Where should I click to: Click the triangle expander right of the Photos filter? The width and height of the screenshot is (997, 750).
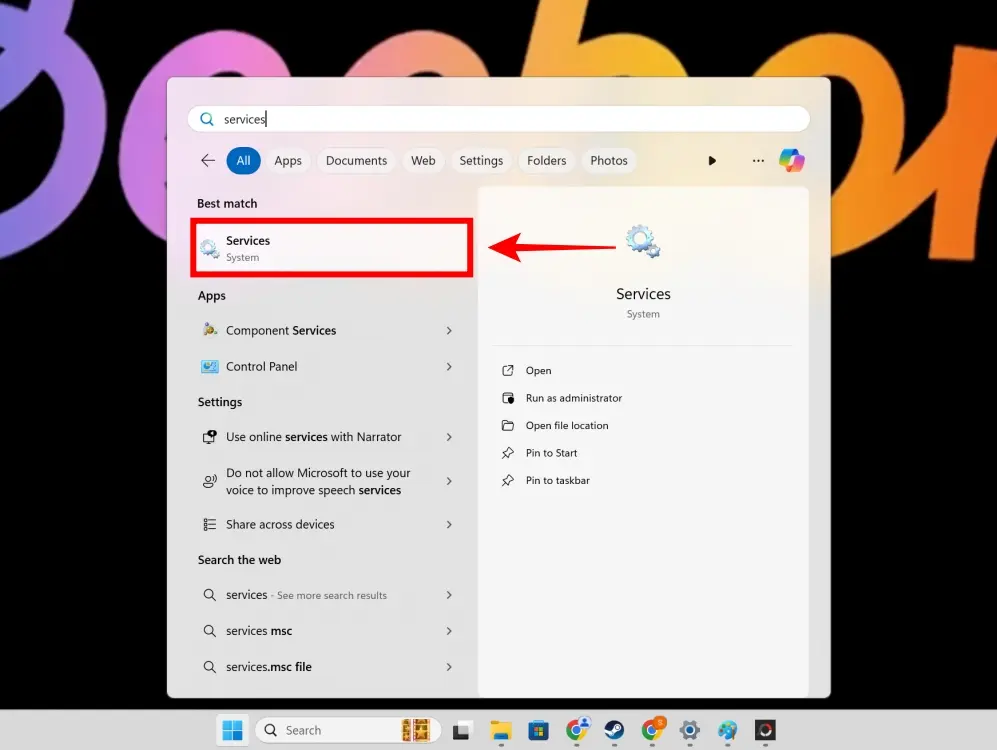pos(712,160)
